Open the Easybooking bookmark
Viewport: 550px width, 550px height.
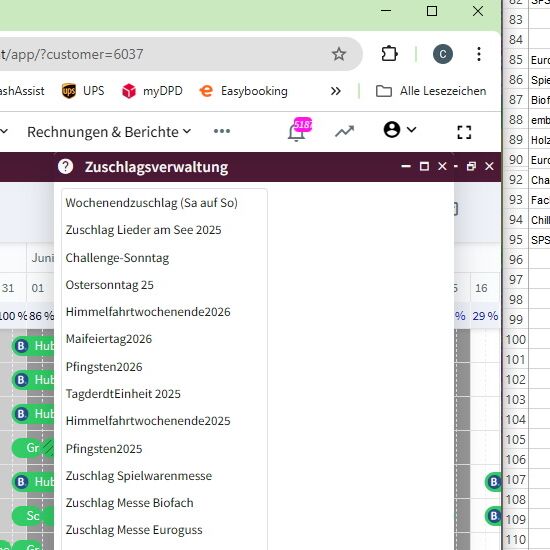[244, 91]
